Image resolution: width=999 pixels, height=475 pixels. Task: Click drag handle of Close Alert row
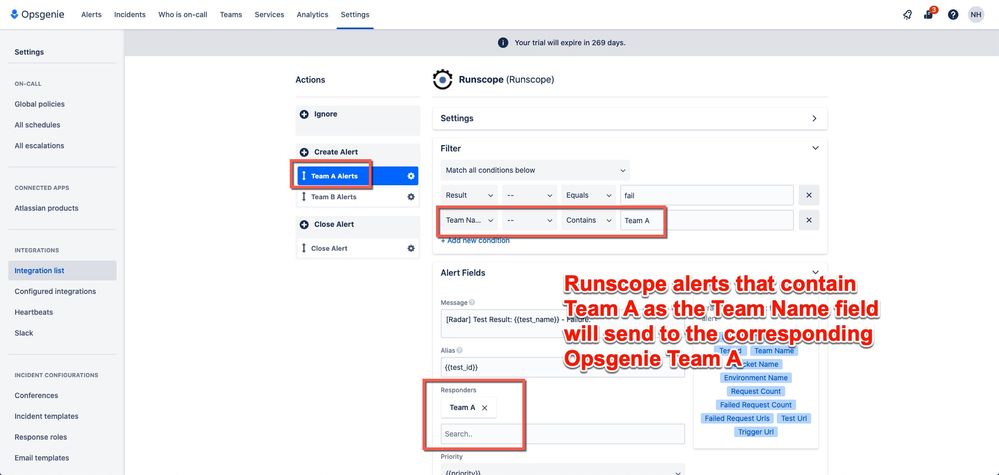(304, 248)
